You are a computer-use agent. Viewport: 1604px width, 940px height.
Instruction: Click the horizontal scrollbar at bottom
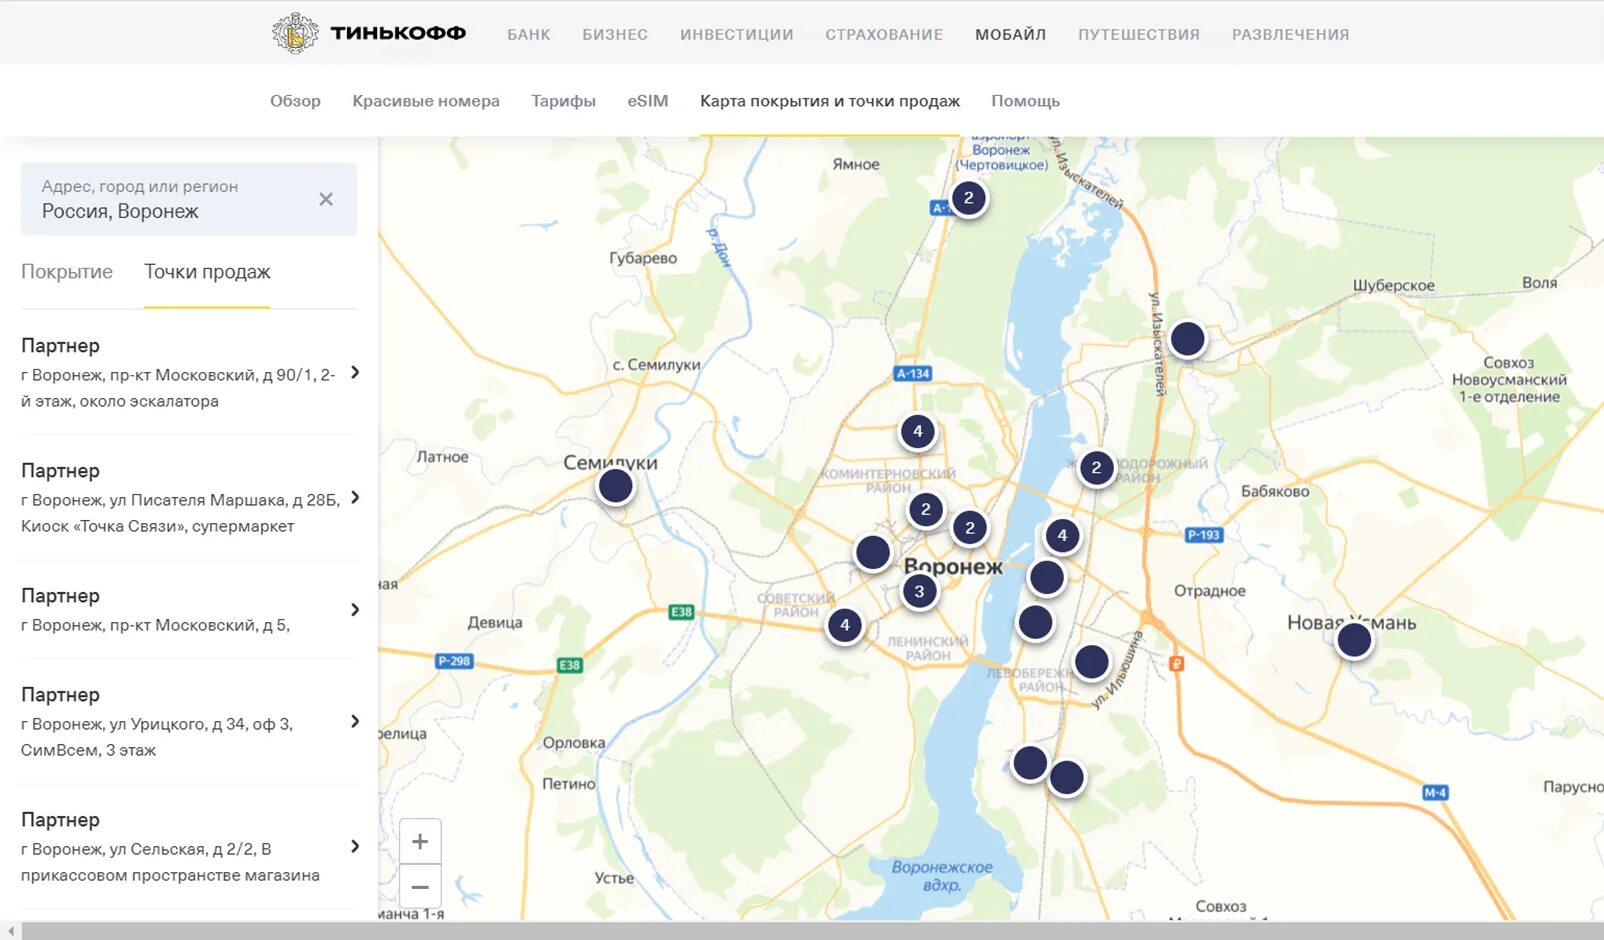click(810, 931)
